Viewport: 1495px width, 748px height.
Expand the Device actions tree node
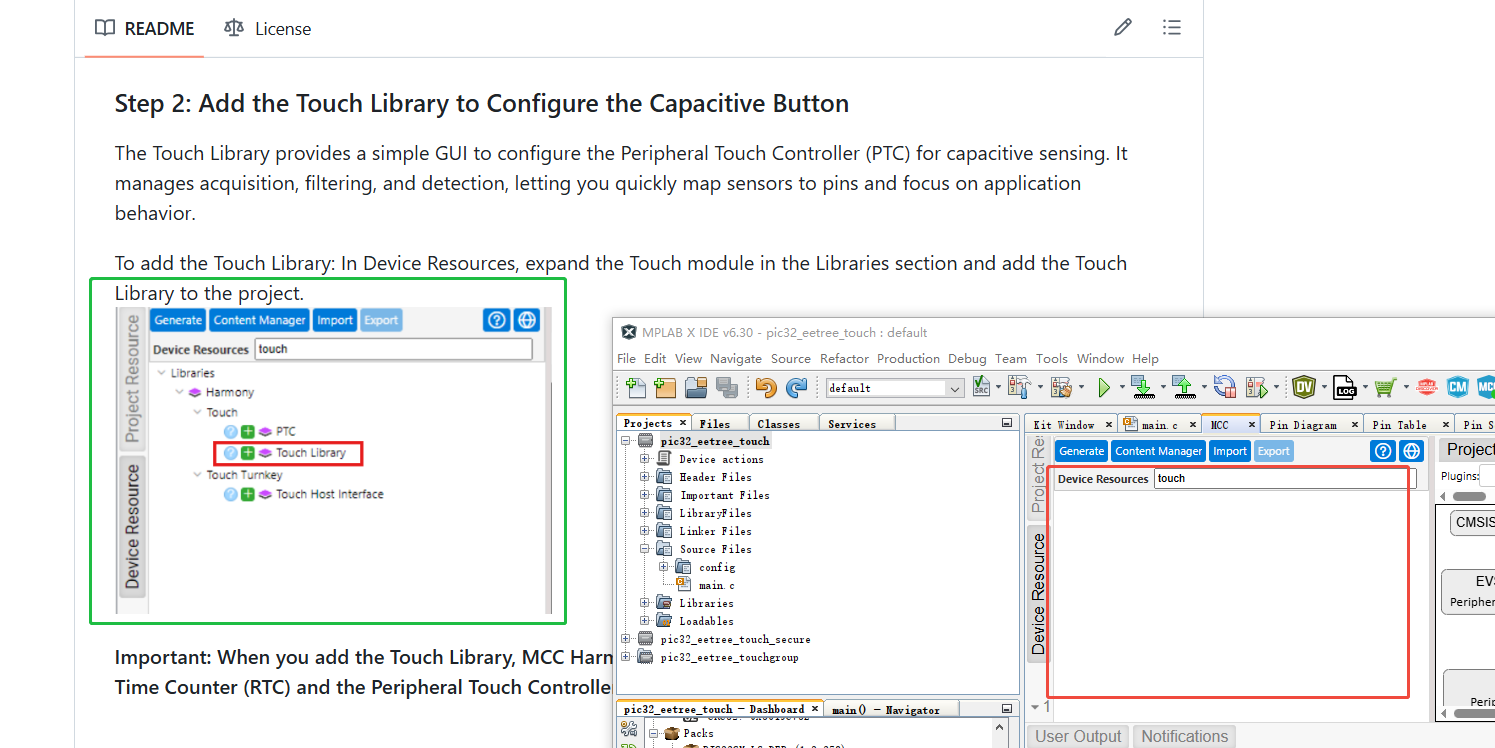[x=645, y=459]
